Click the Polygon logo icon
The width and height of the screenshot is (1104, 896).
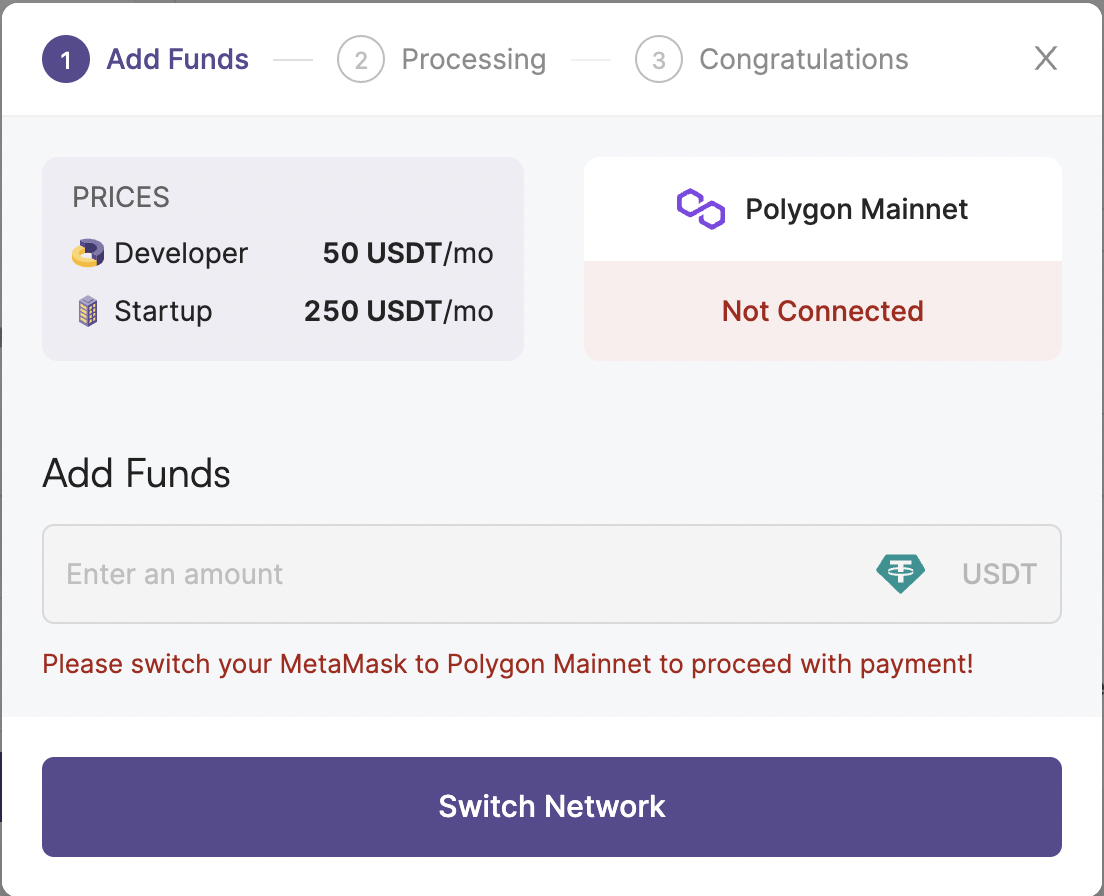tap(701, 209)
